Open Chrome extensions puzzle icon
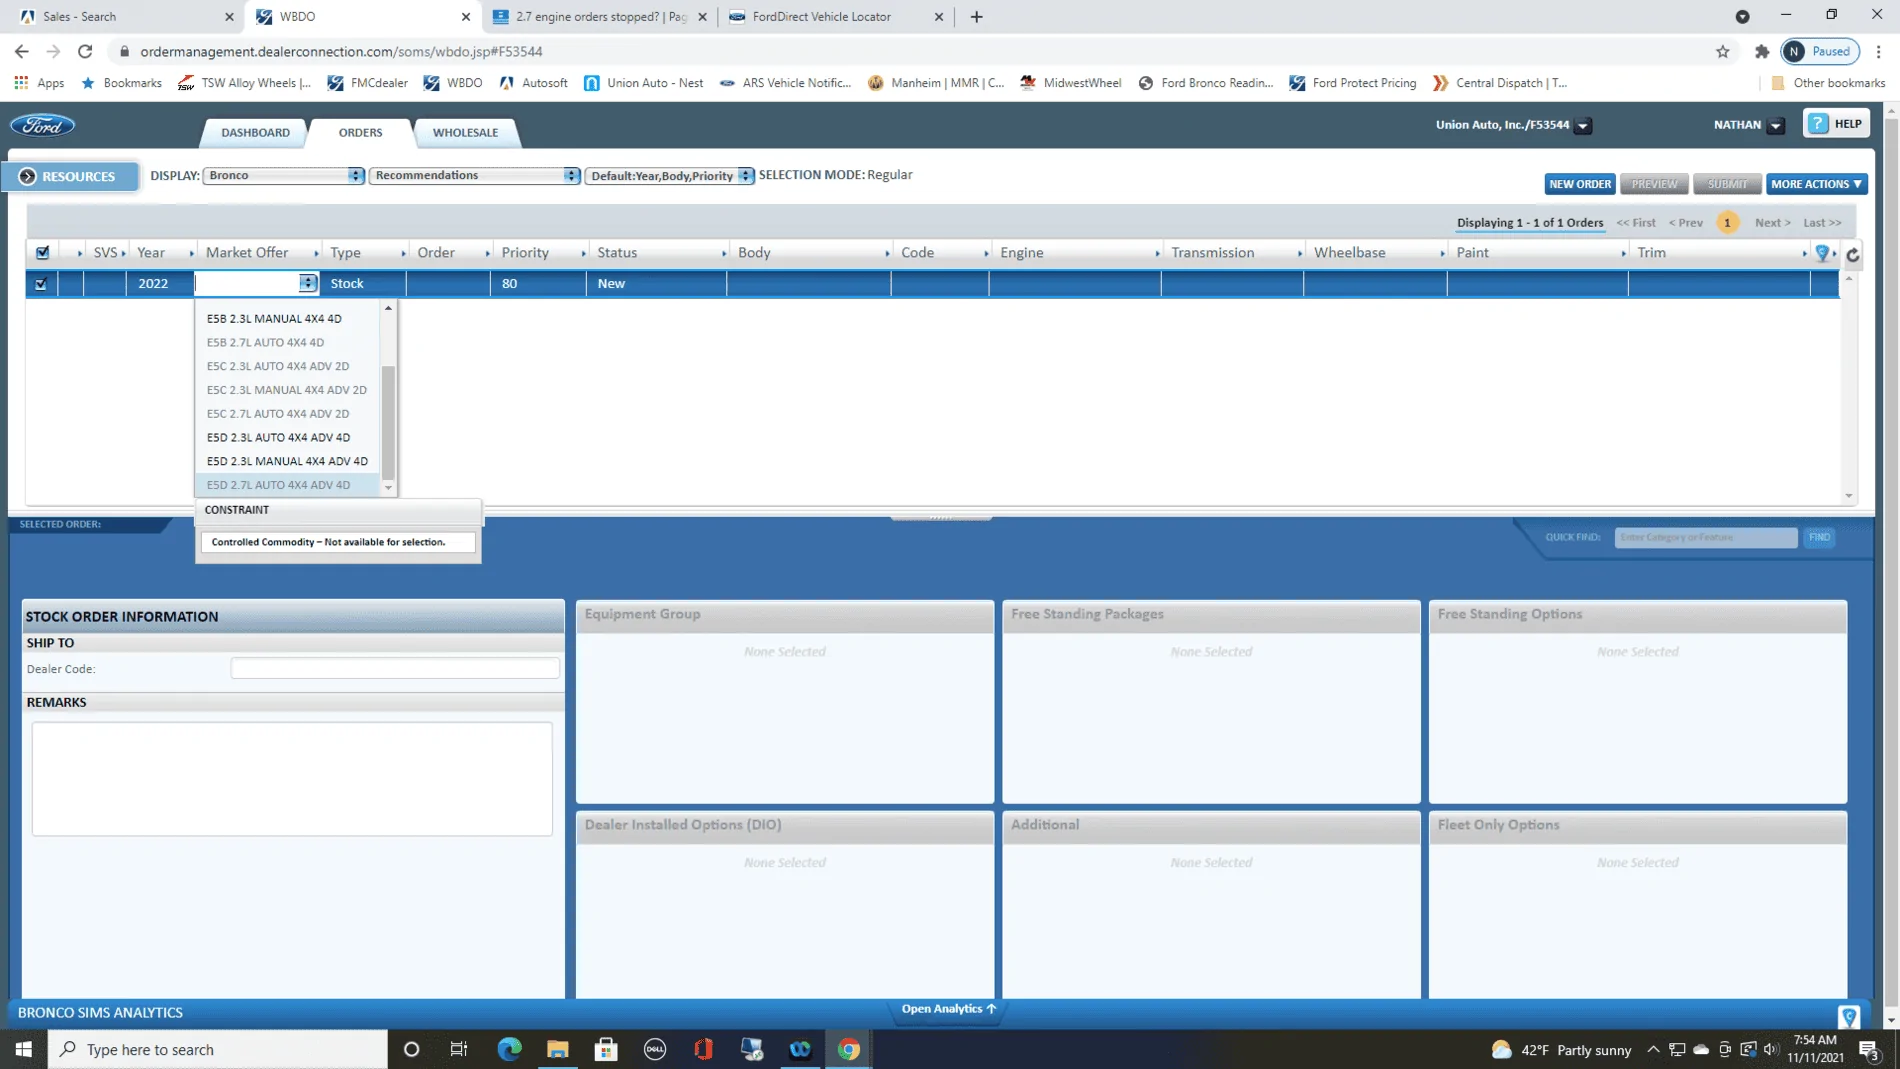1900x1069 pixels. pyautogui.click(x=1762, y=51)
